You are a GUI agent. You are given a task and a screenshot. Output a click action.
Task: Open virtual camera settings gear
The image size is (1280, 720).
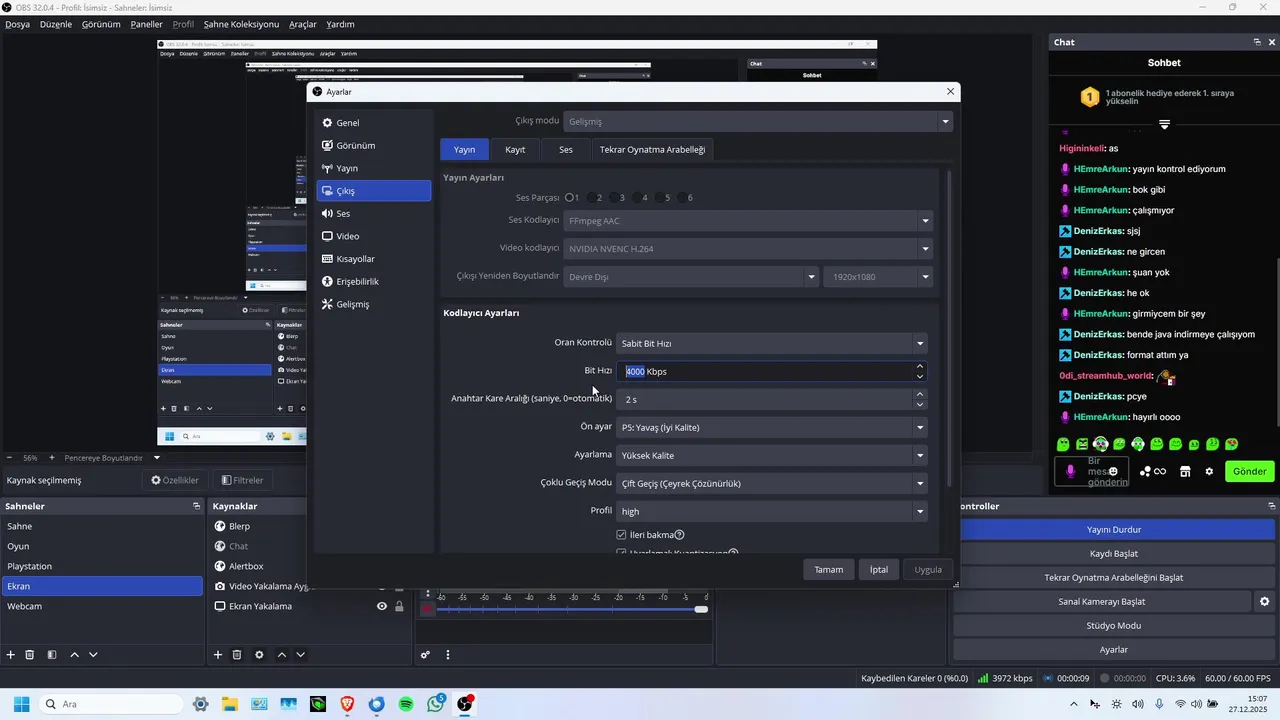pyautogui.click(x=1264, y=601)
